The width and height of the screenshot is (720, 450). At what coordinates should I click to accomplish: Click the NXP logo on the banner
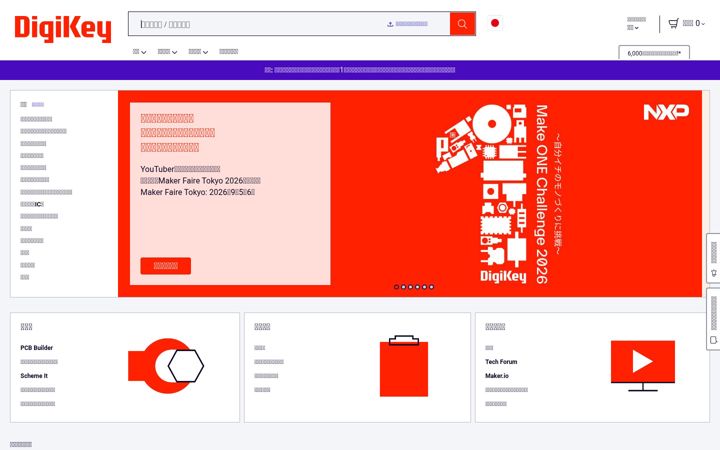click(666, 112)
